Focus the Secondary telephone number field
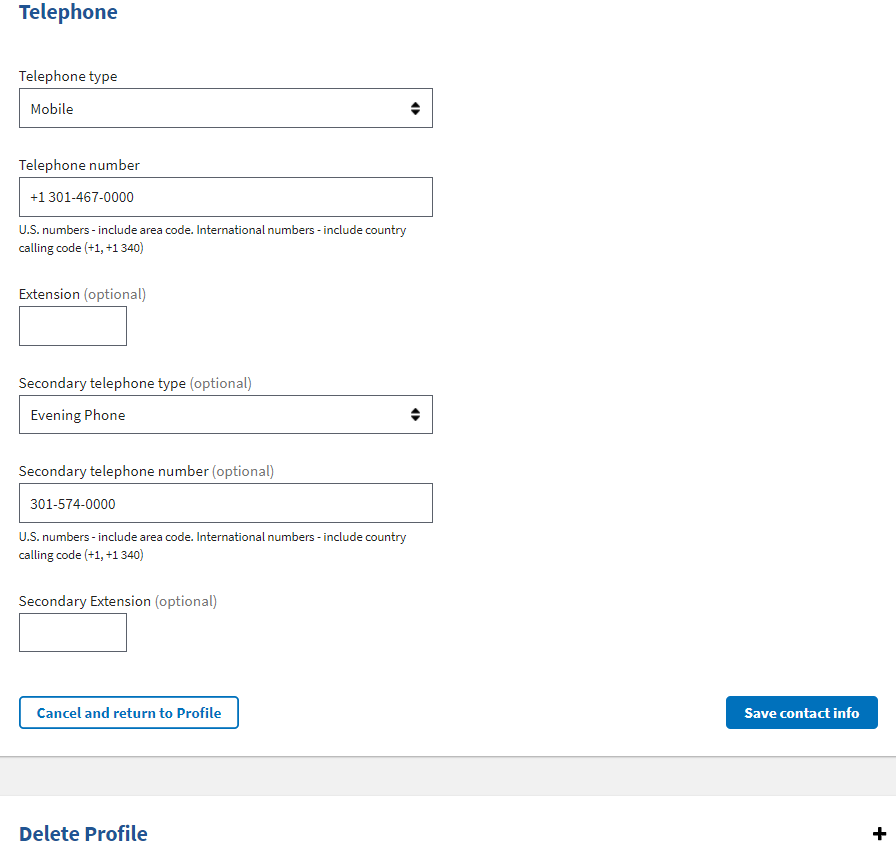896x865 pixels. [225, 504]
